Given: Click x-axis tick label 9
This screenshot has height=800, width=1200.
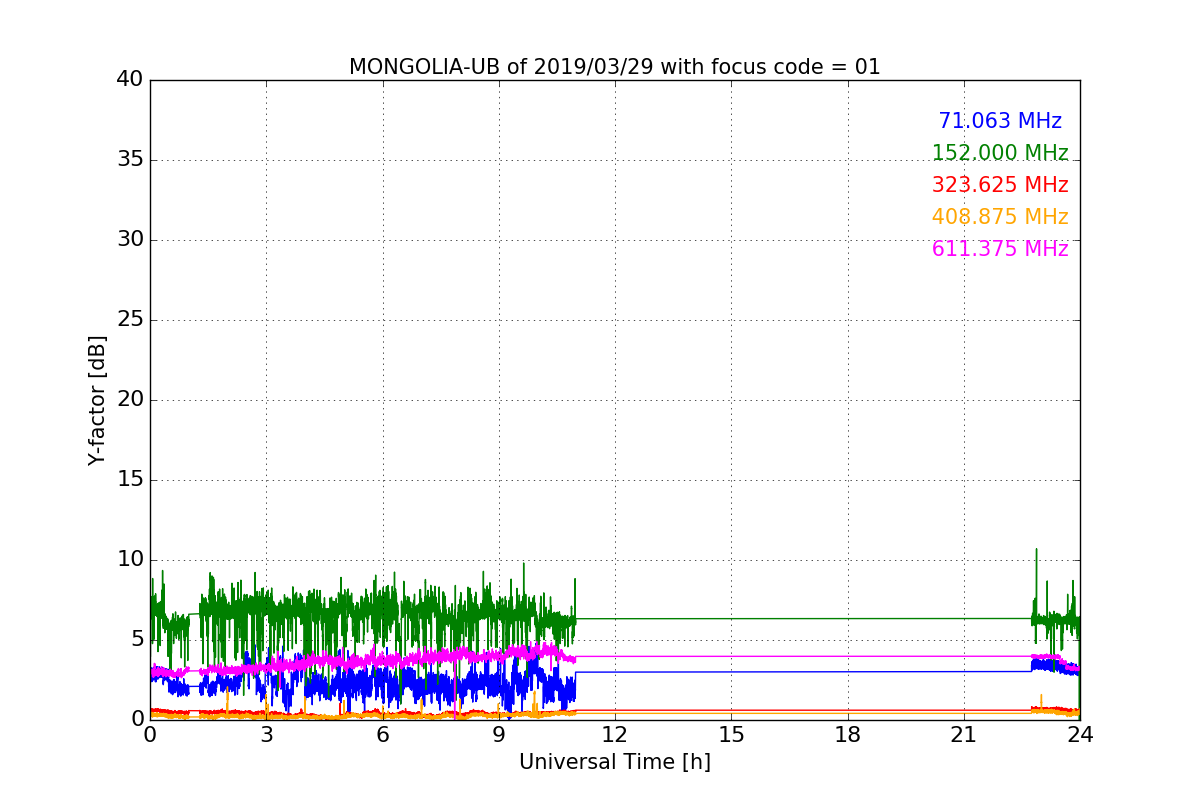Looking at the screenshot, I should pyautogui.click(x=499, y=735).
